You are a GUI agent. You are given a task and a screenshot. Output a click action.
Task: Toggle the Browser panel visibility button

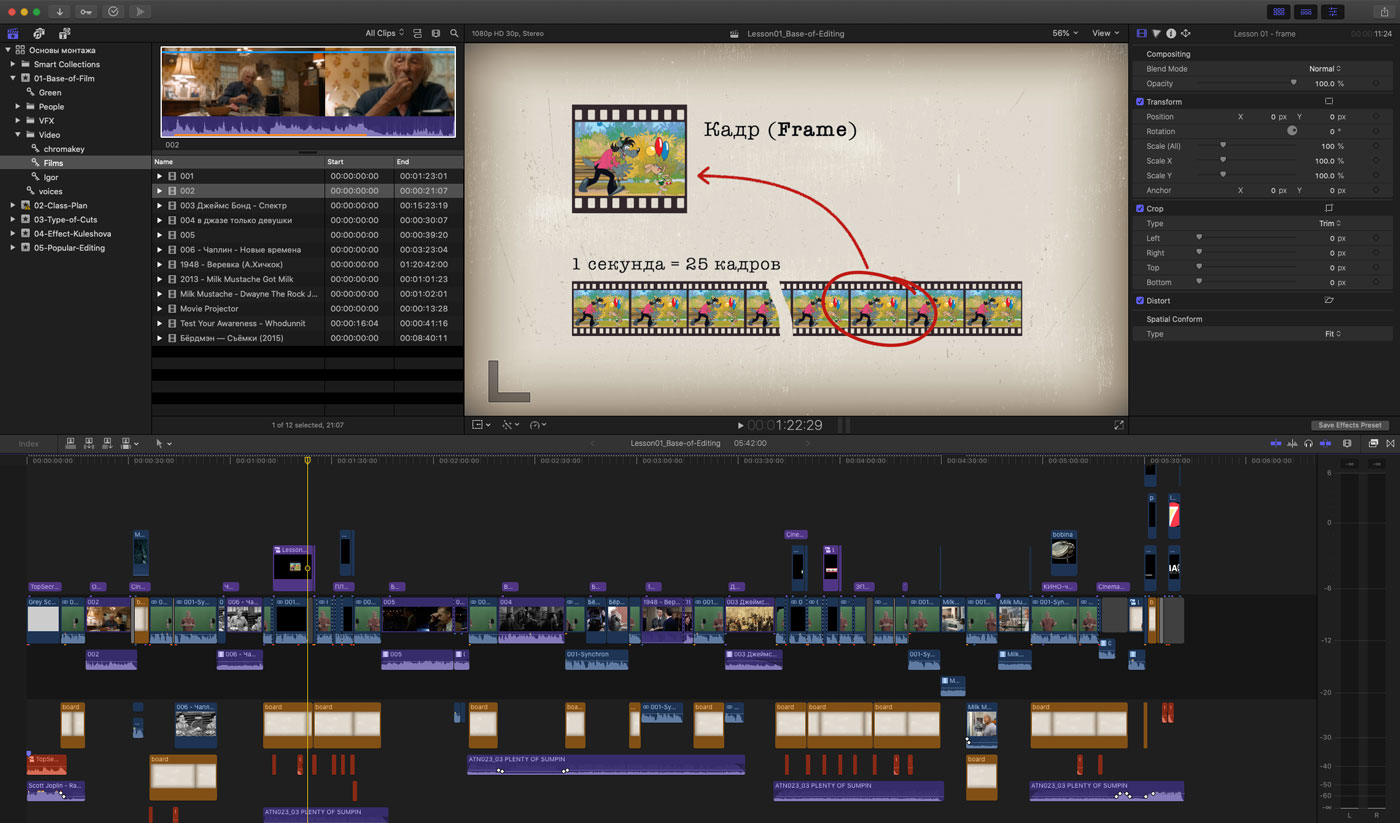(1279, 12)
